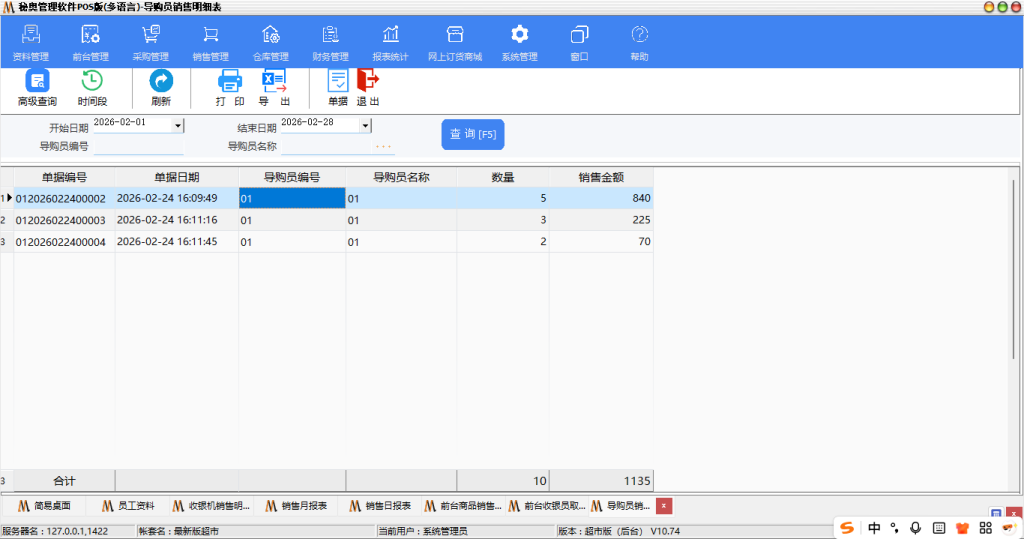Click the 时间段 time period icon
This screenshot has height=539, width=1024.
(92, 88)
